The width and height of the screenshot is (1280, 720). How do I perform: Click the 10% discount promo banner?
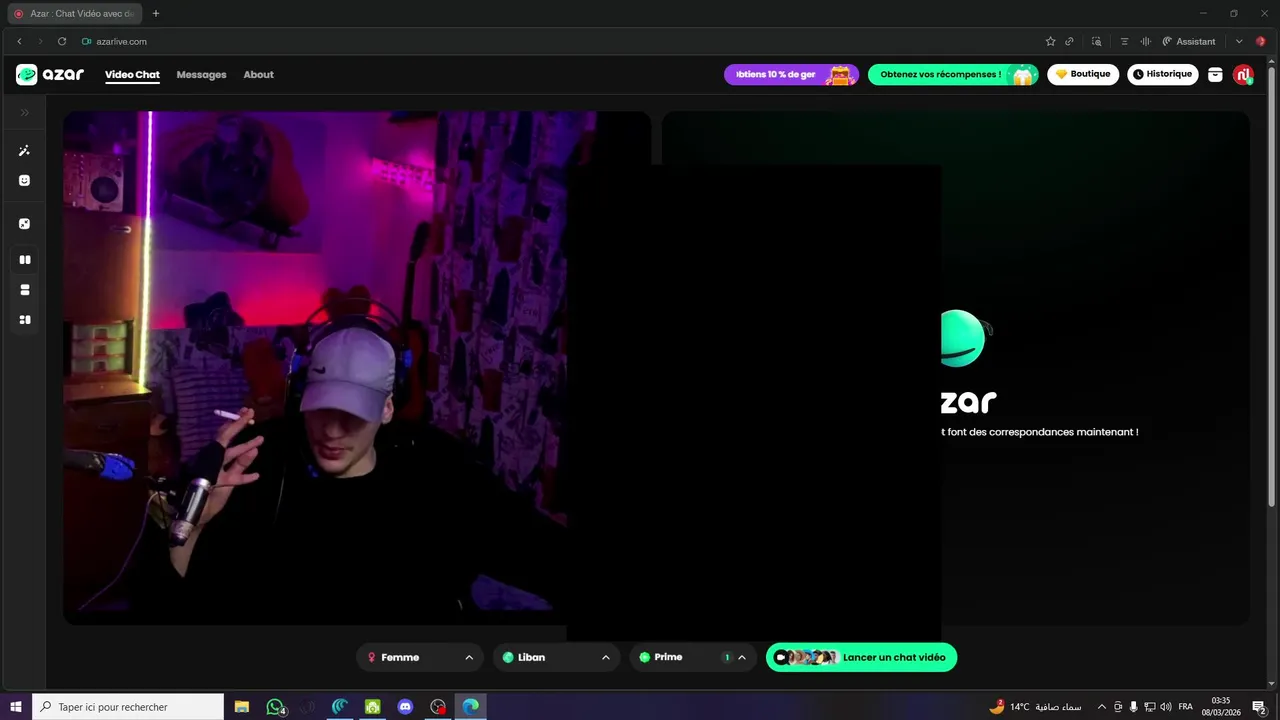[791, 74]
